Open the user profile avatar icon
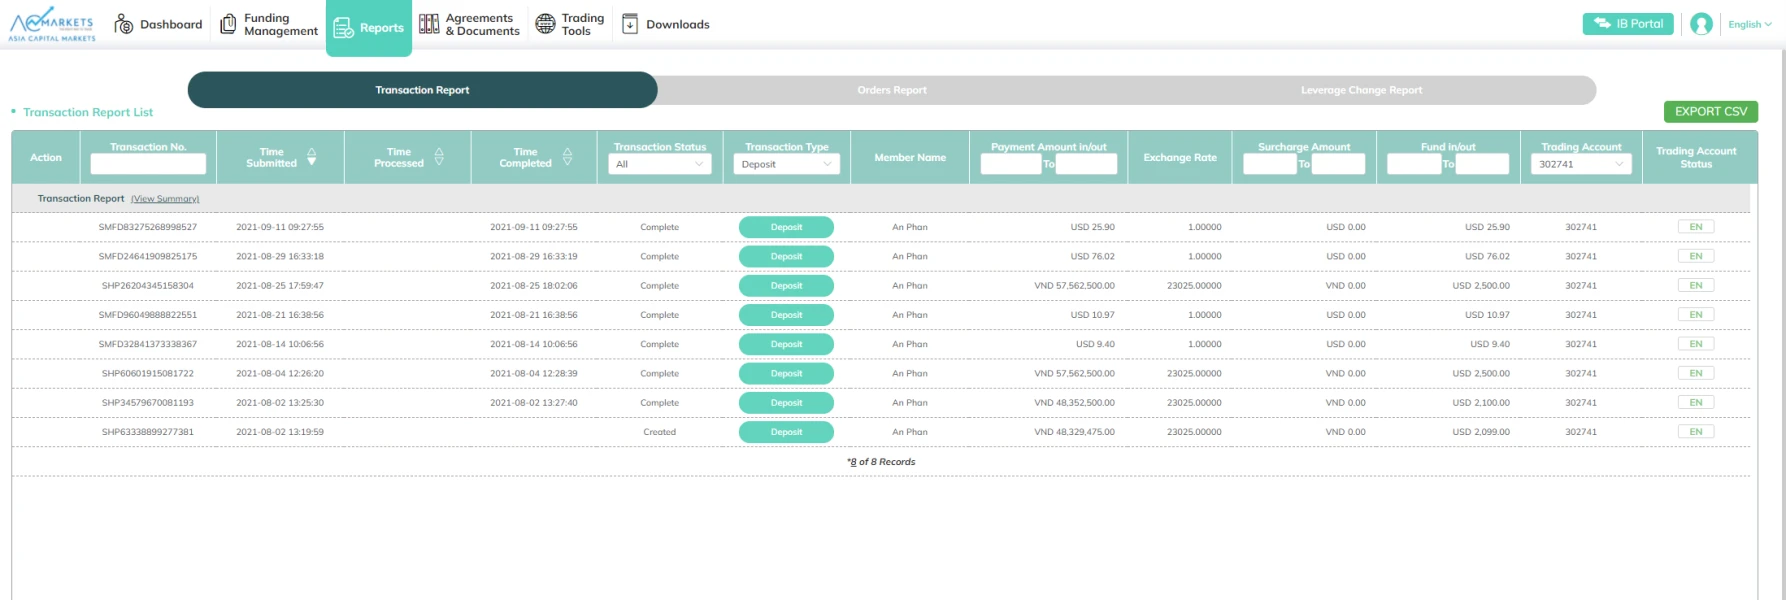 click(x=1701, y=24)
